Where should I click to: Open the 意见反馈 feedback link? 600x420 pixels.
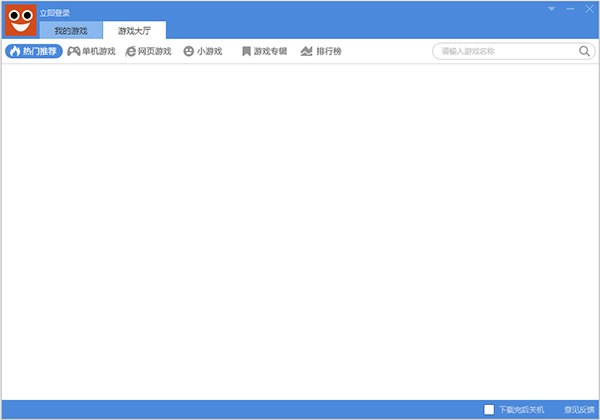point(579,410)
